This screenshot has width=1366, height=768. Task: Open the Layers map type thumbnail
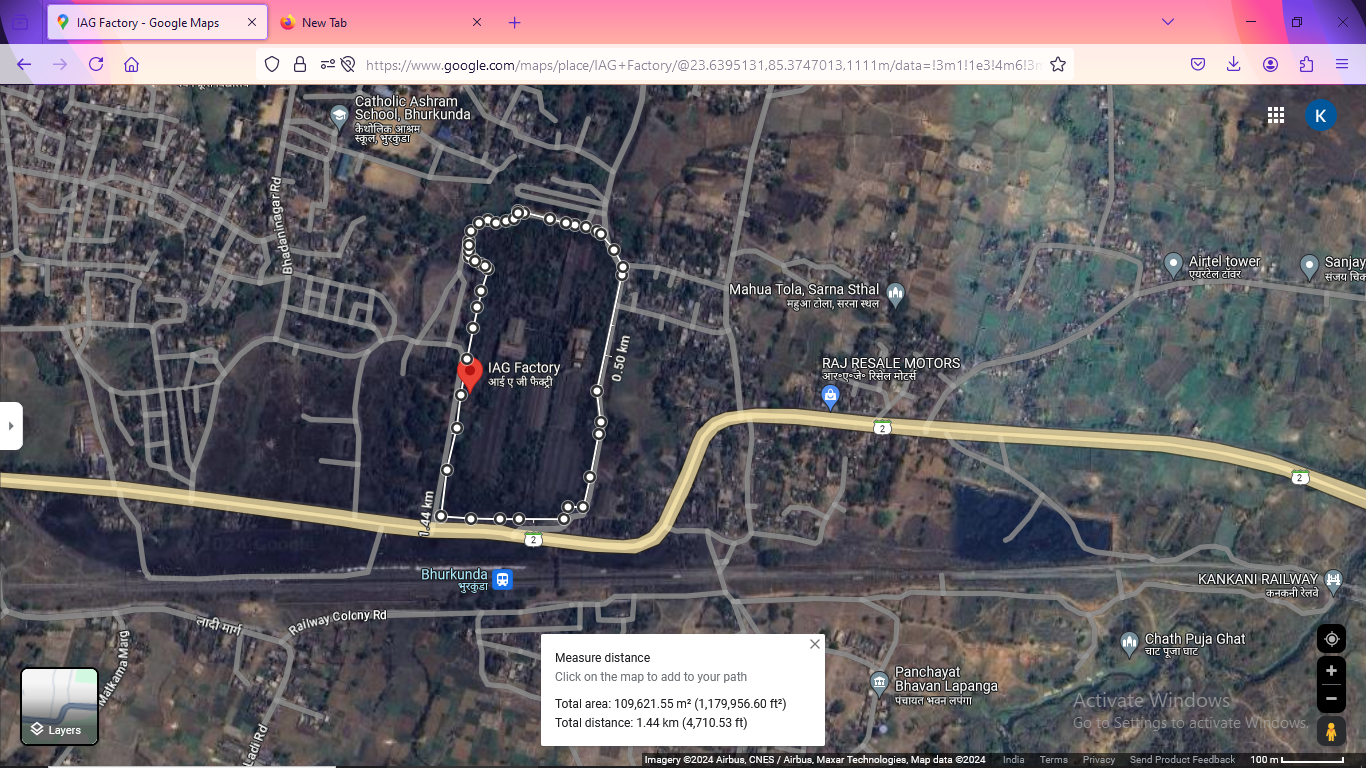click(60, 707)
